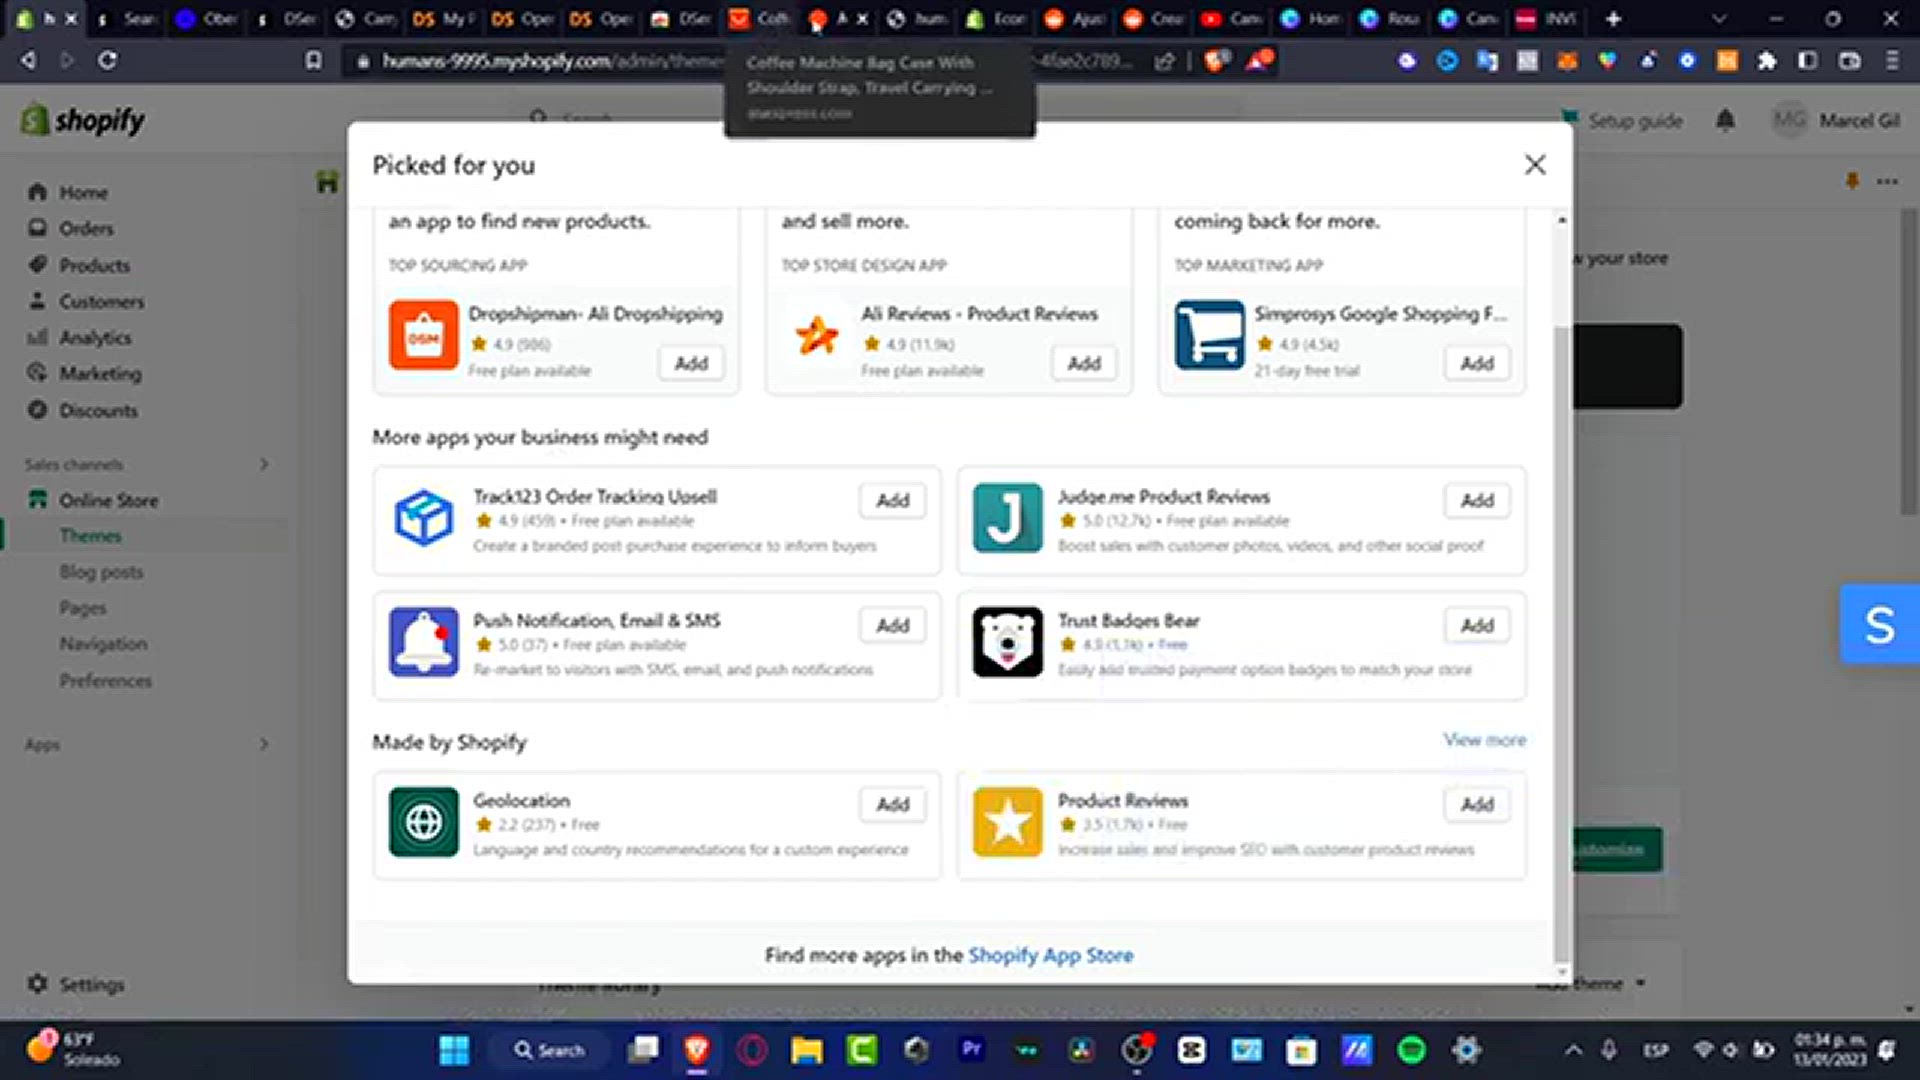Screen dimensions: 1920x1080
Task: Select Pages under Online Store
Action: click(82, 608)
